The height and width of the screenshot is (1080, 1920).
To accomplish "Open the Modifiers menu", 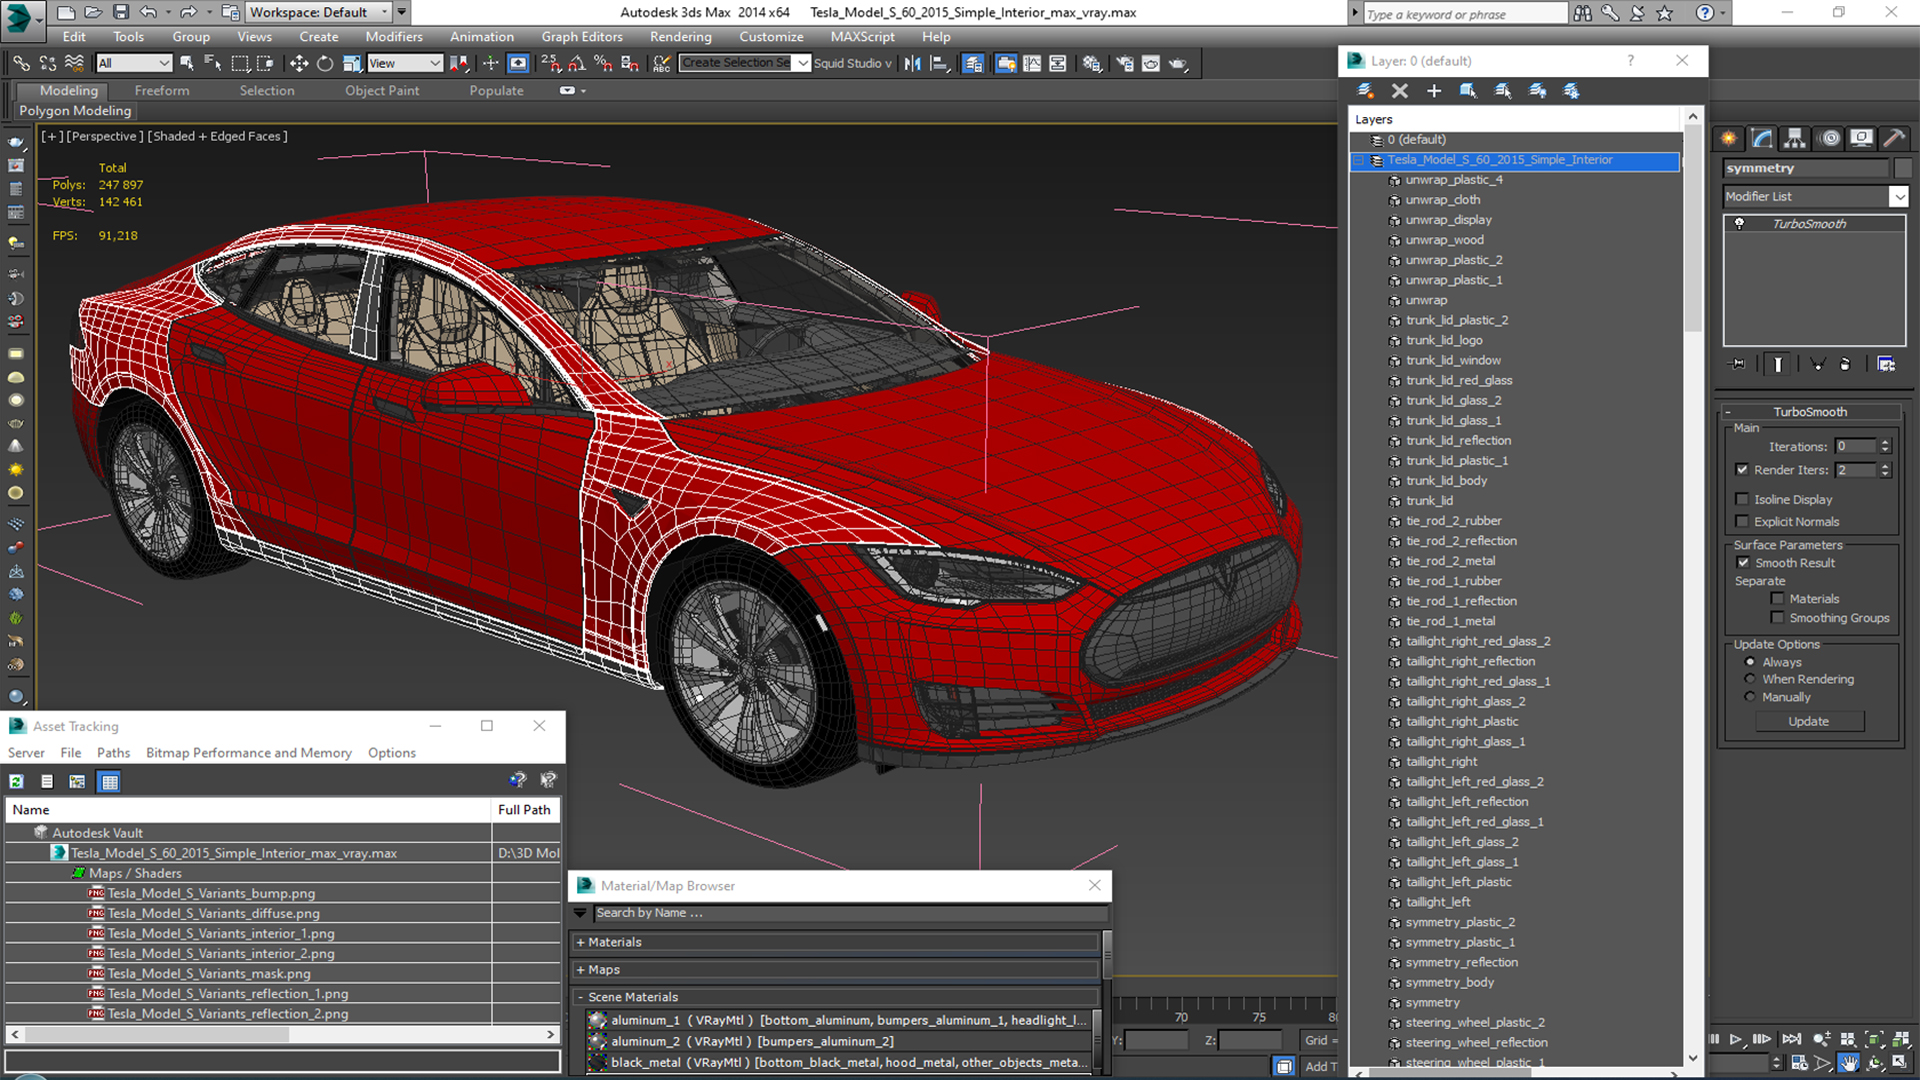I will click(x=394, y=37).
